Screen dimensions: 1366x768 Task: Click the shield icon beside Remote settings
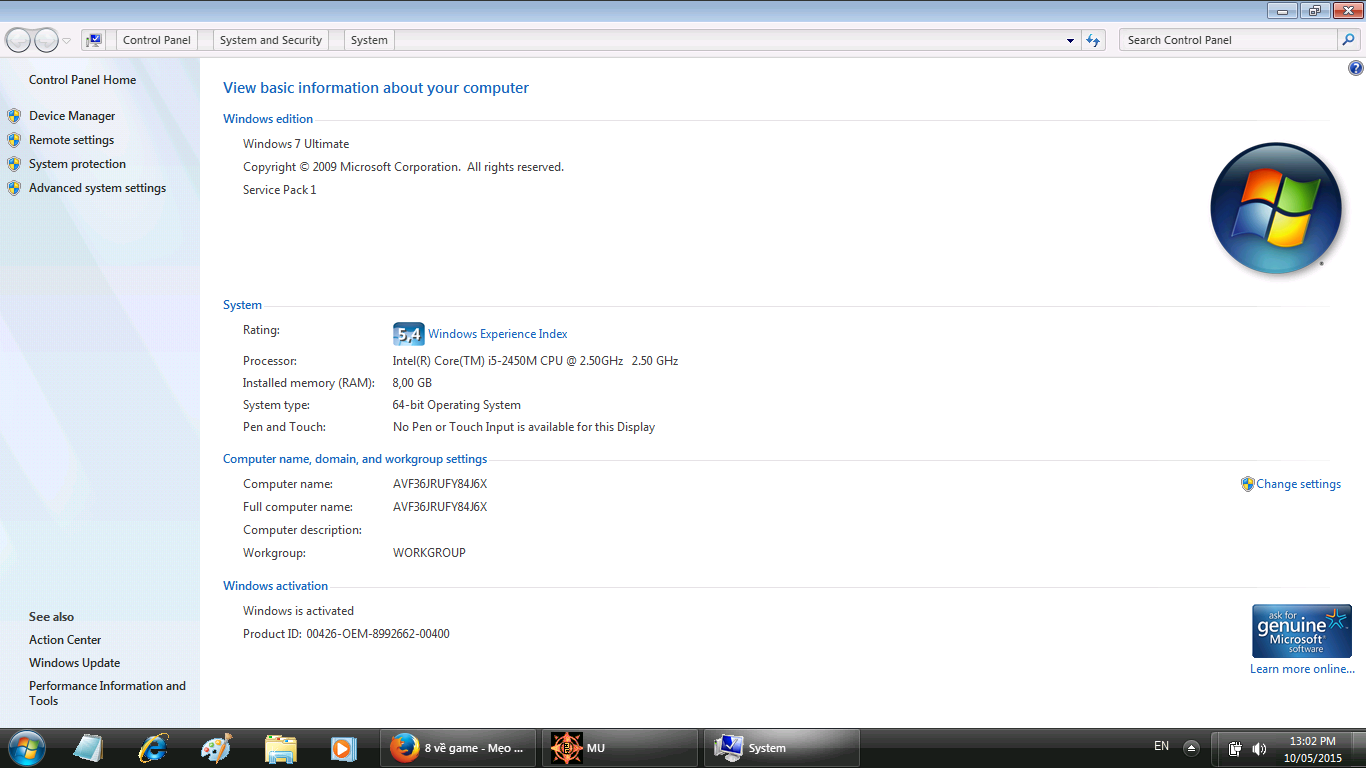(x=14, y=140)
